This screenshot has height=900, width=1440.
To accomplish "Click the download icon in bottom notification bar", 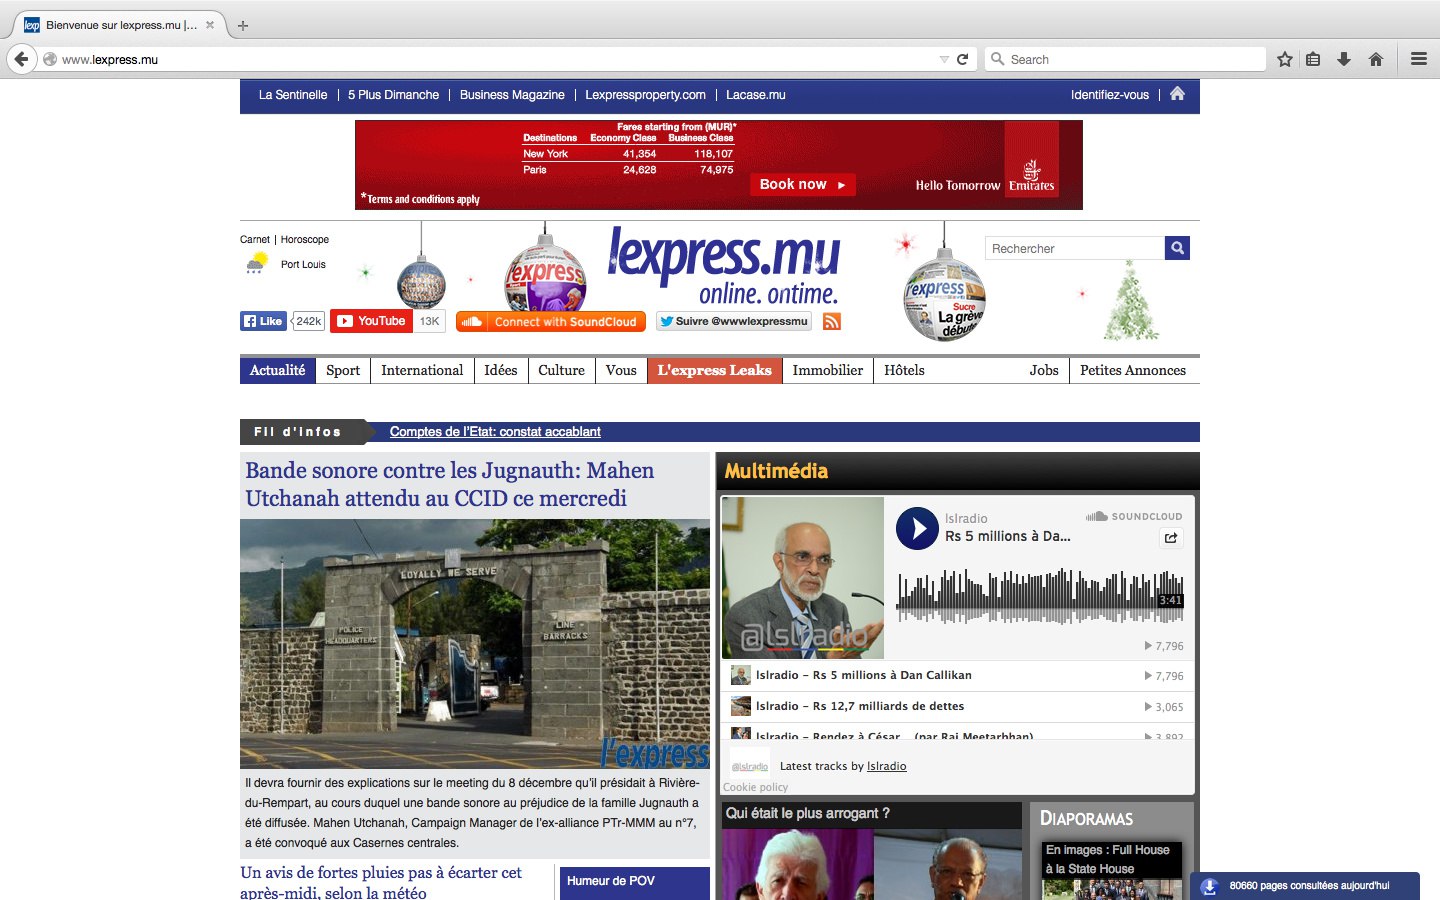I will click(1208, 886).
